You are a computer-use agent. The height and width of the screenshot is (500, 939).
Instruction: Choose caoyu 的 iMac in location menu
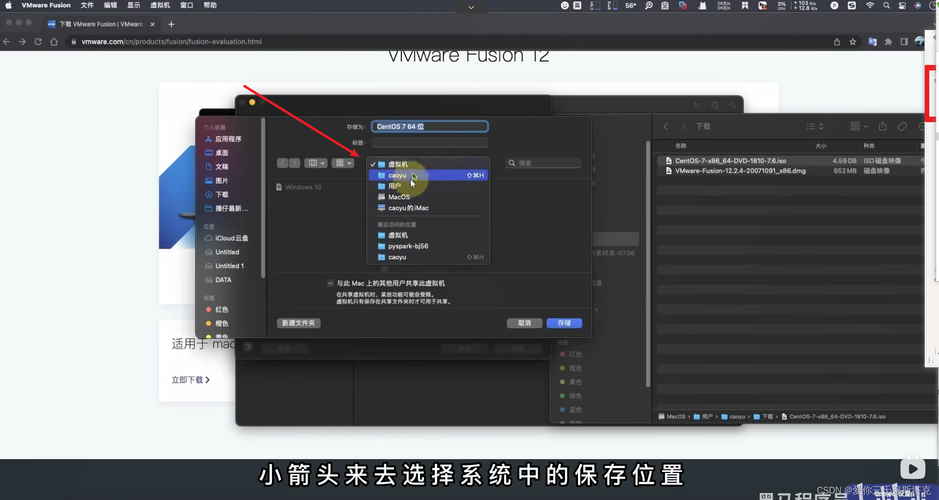pyautogui.click(x=428, y=208)
